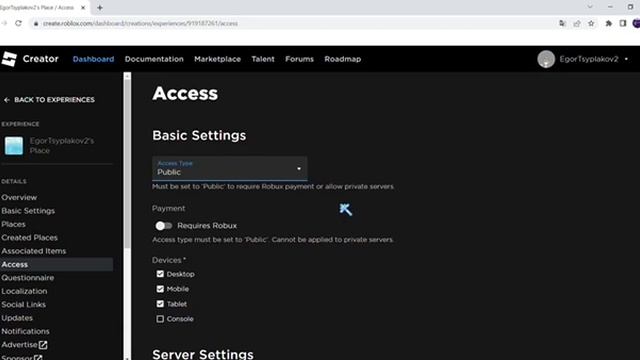Open the Forums nav item

coord(300,59)
